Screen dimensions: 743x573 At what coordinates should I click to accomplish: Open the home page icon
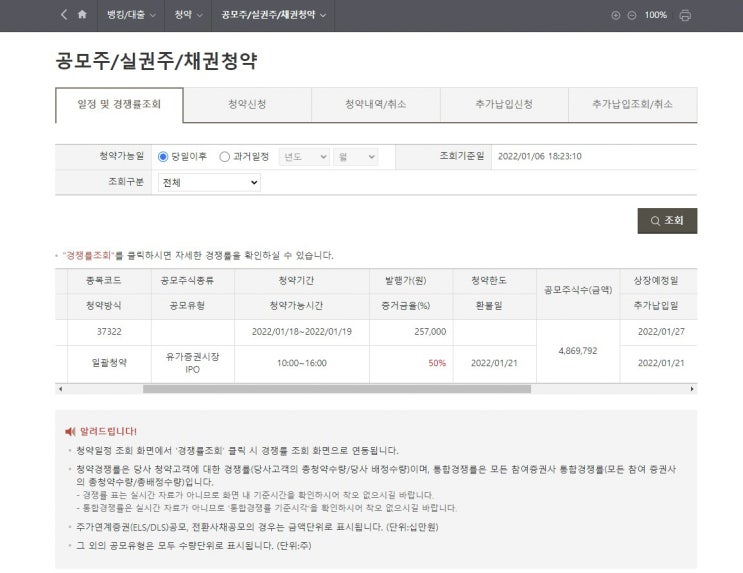tap(82, 15)
